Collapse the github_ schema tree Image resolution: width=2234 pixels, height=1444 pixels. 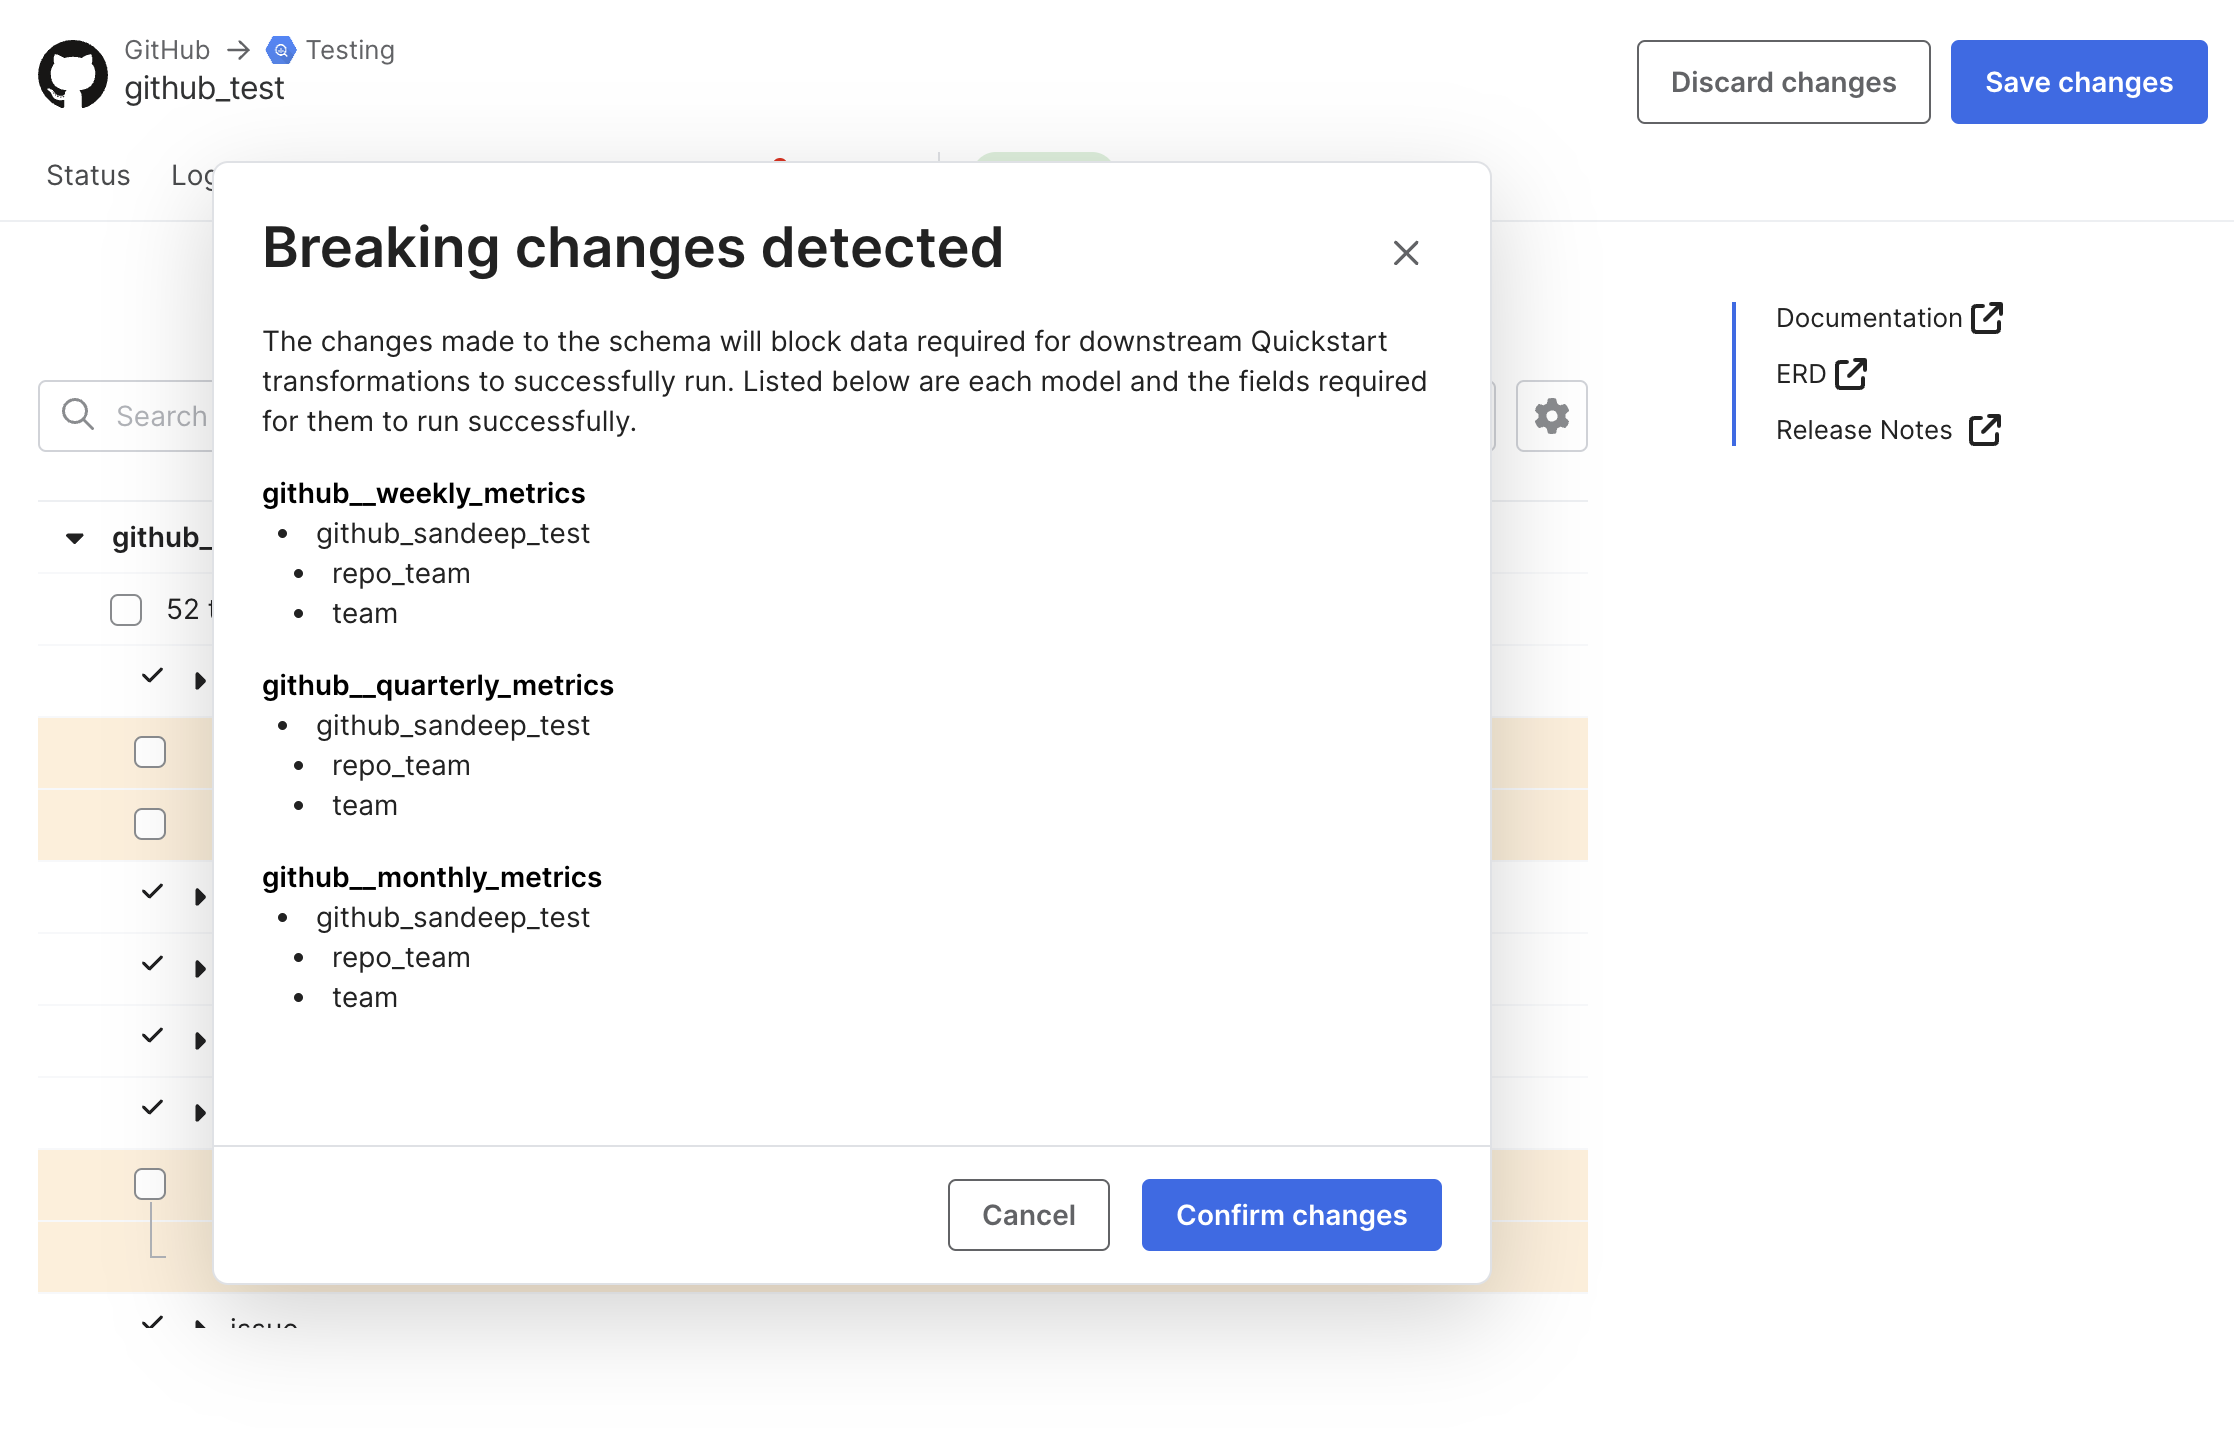point(75,538)
